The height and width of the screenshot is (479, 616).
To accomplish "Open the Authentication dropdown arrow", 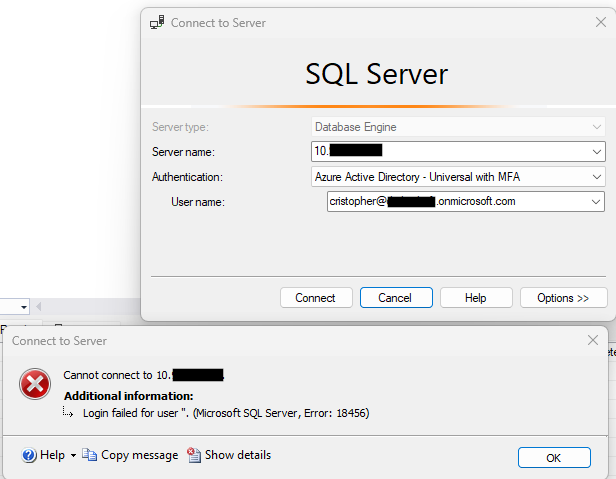I will pos(596,177).
